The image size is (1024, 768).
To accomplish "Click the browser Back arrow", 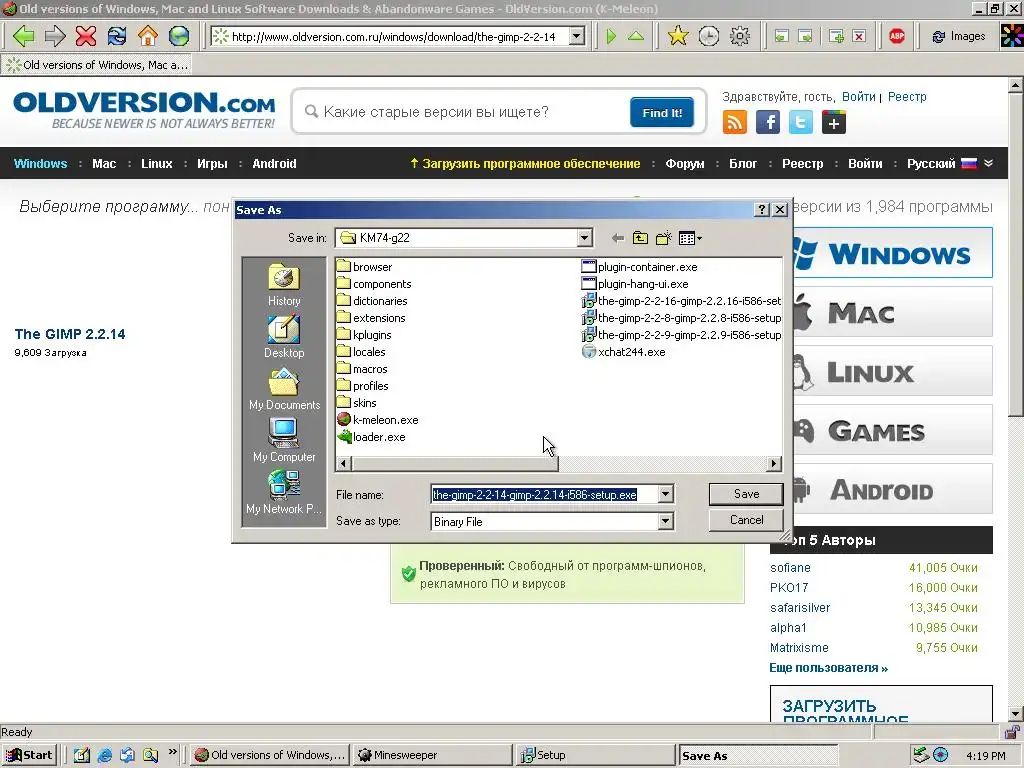I will pyautogui.click(x=24, y=36).
